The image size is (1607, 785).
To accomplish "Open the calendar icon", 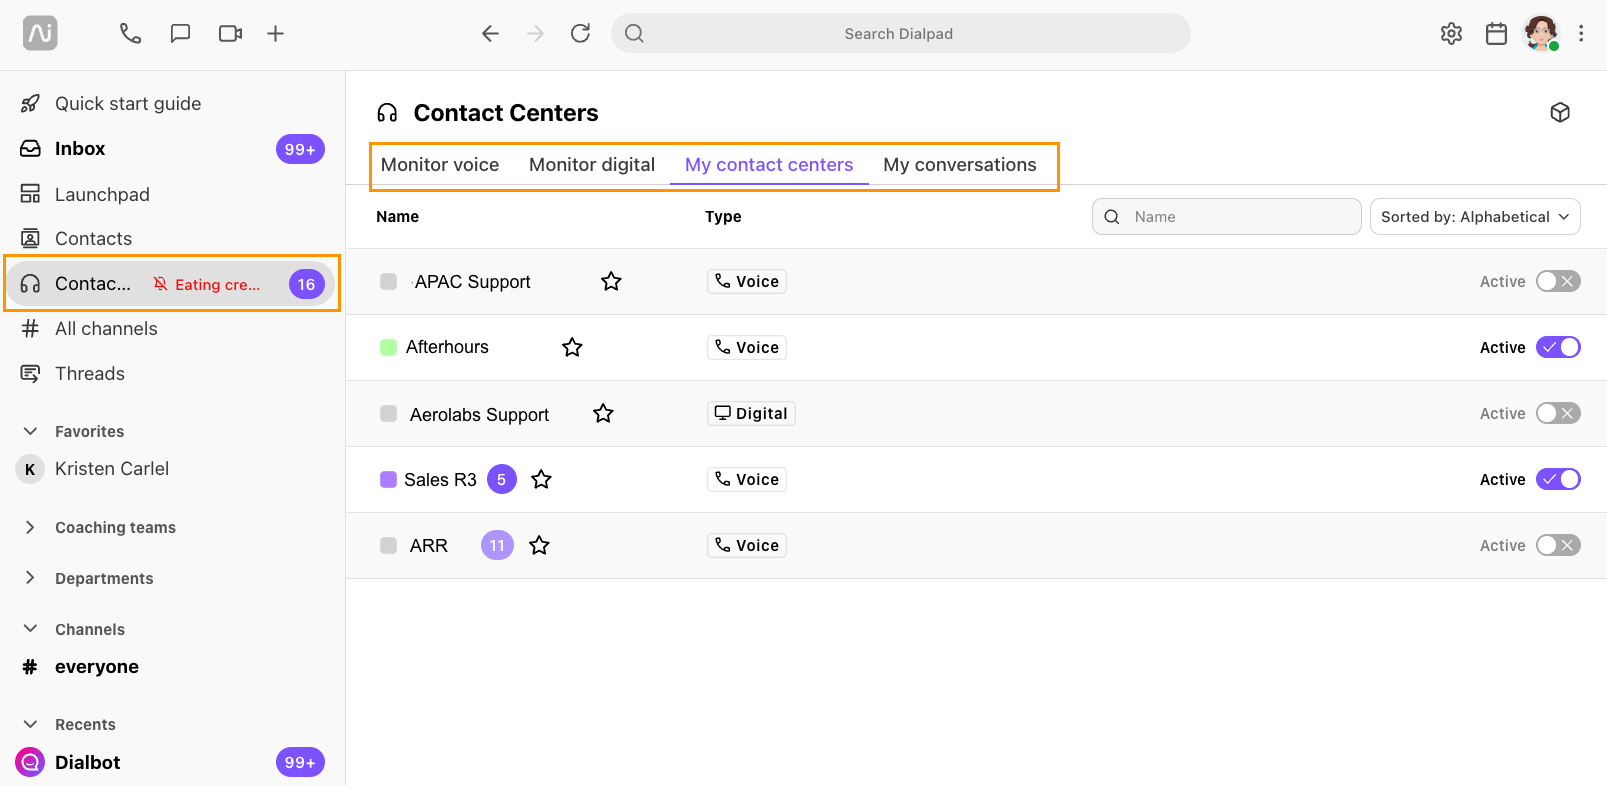I will pyautogui.click(x=1496, y=33).
